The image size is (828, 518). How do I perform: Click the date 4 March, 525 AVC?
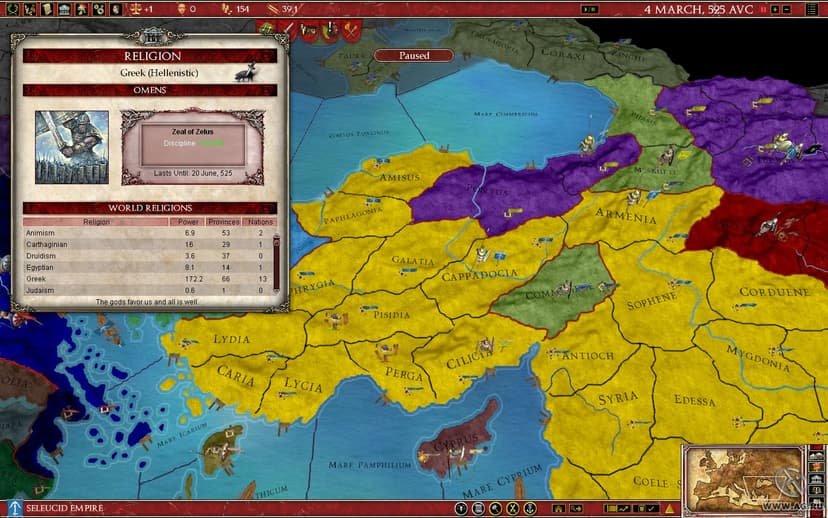[x=698, y=9]
